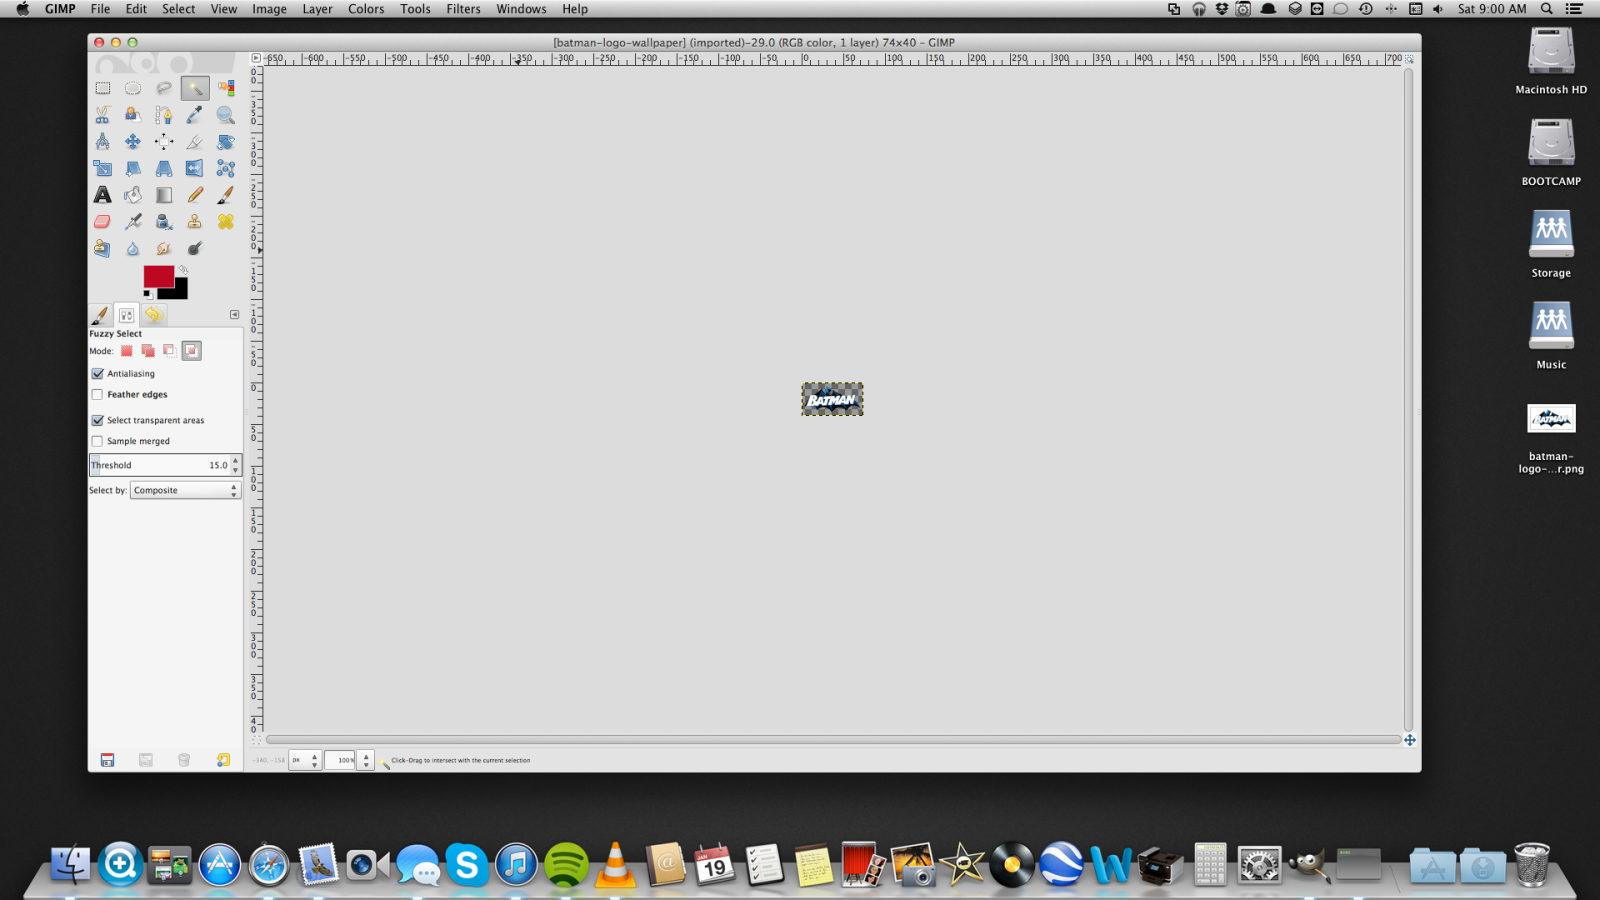Activate the Paths tool
This screenshot has height=900, width=1600.
pos(164,115)
